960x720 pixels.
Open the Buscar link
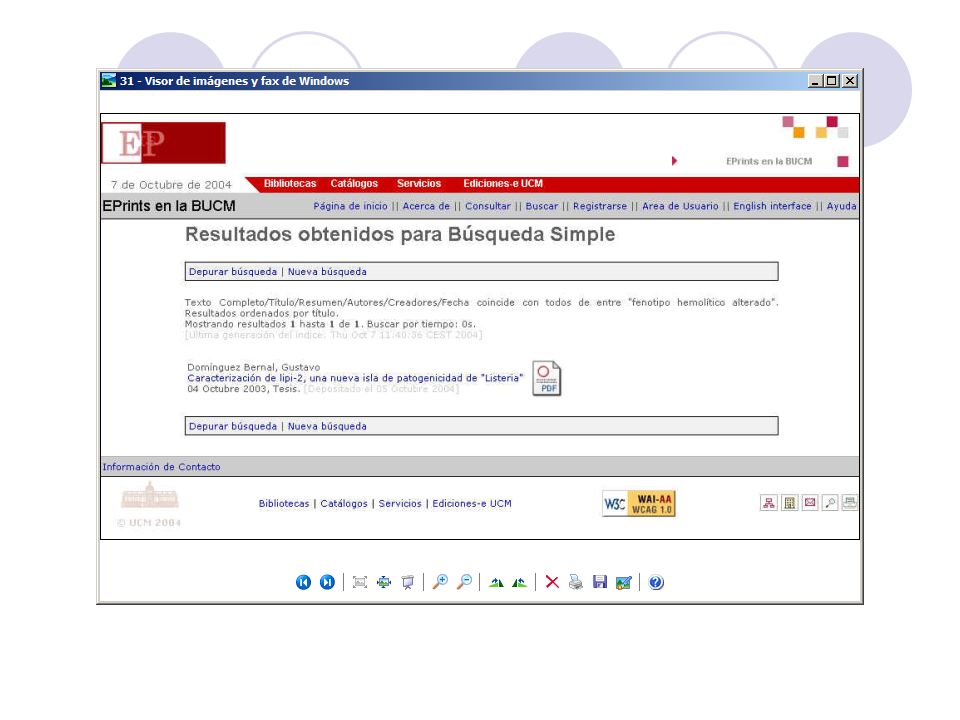[542, 206]
